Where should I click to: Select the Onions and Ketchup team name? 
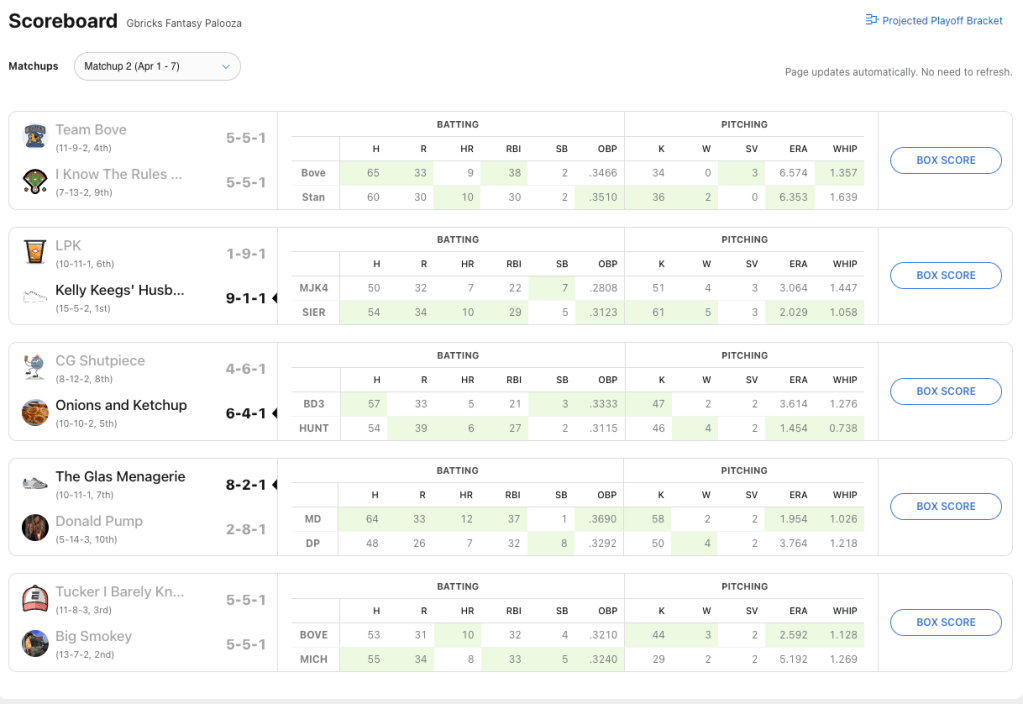tap(121, 405)
